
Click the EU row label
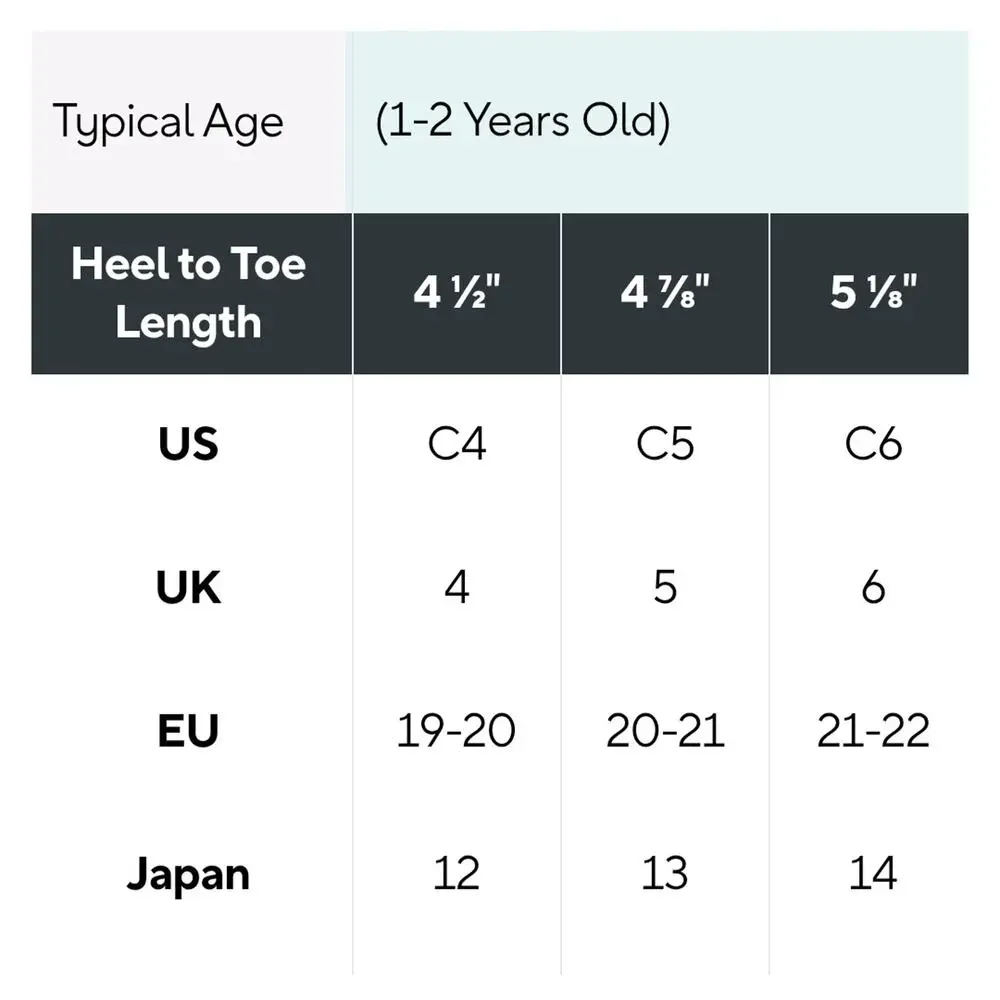pos(189,730)
